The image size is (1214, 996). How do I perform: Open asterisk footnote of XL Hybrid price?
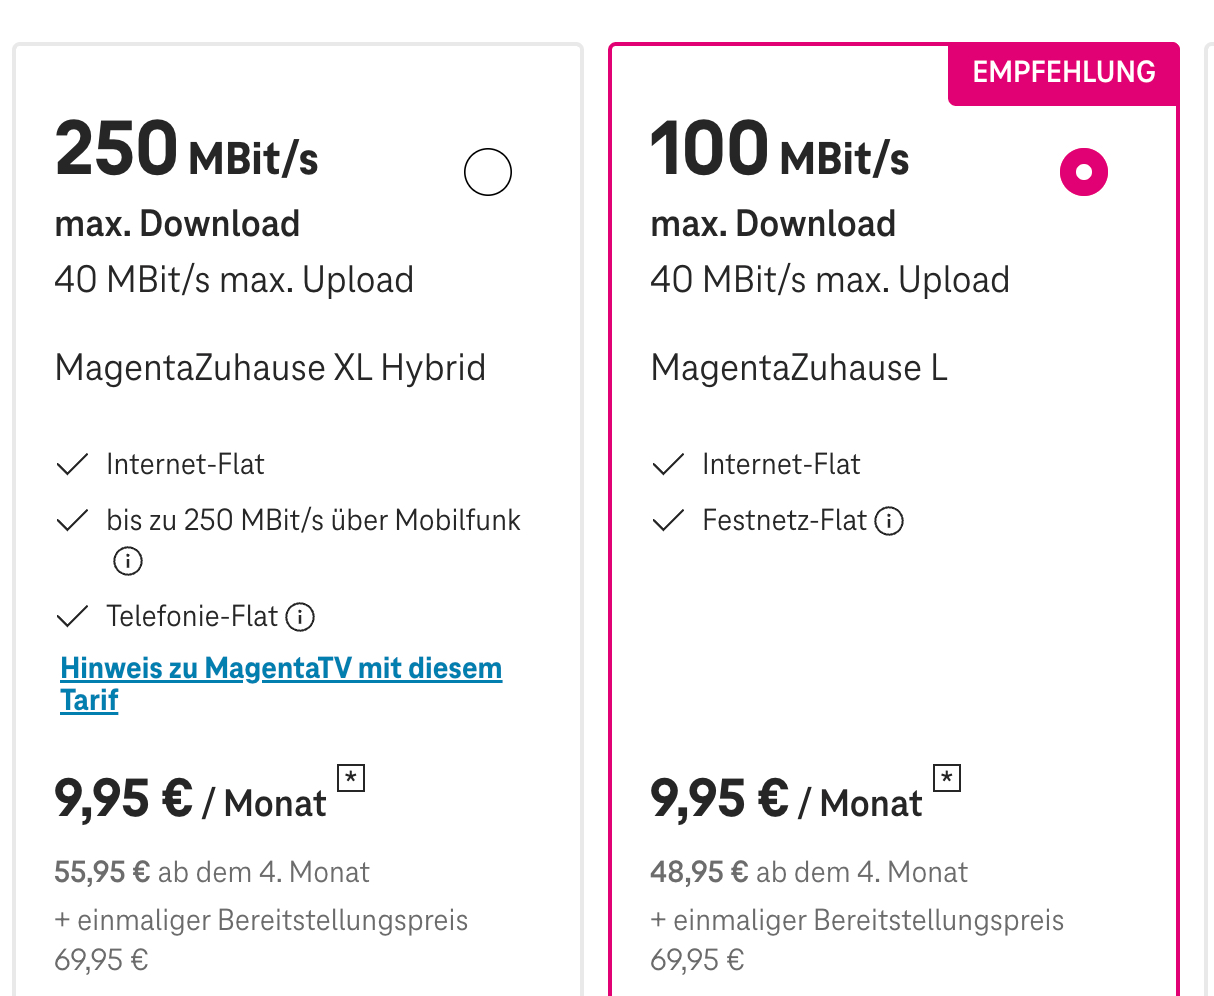pyautogui.click(x=351, y=777)
